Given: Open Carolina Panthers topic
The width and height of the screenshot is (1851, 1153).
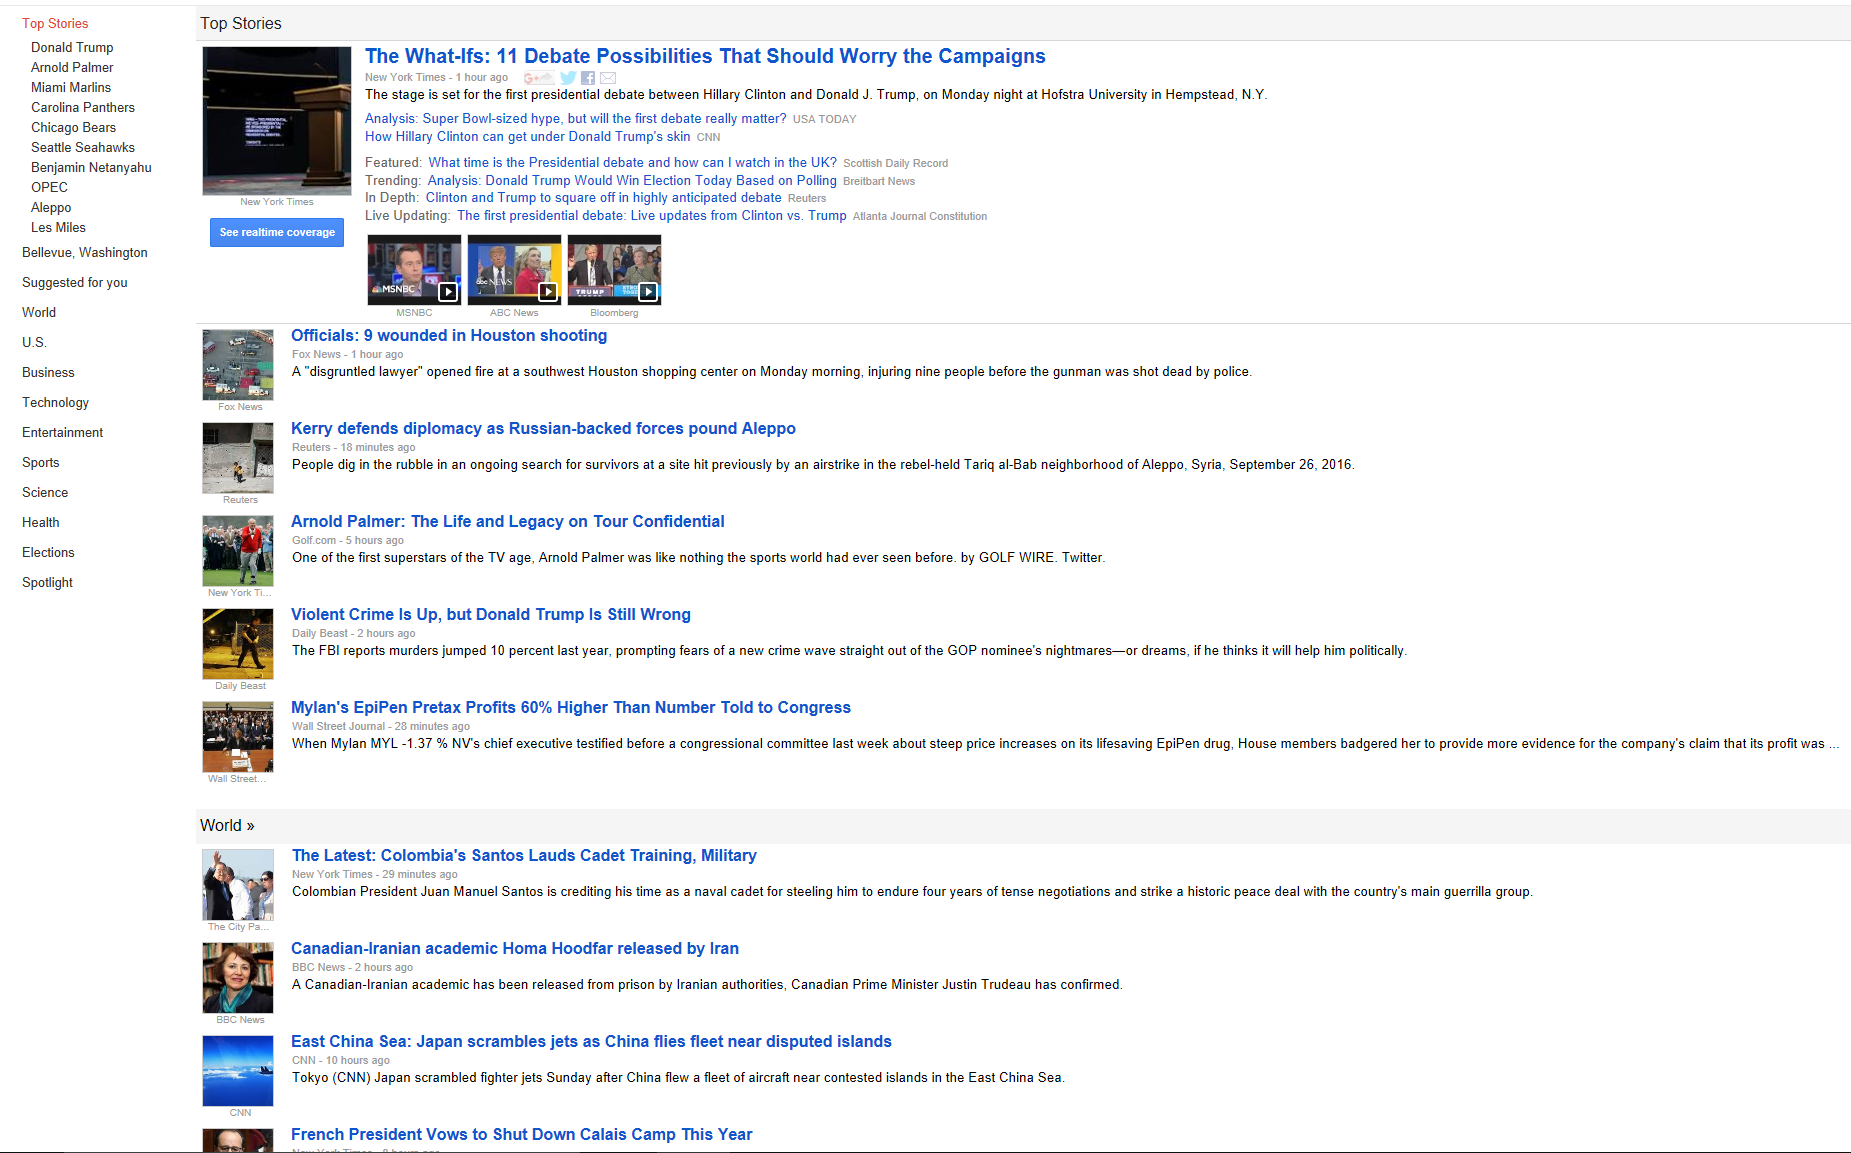Looking at the screenshot, I should (x=83, y=107).
